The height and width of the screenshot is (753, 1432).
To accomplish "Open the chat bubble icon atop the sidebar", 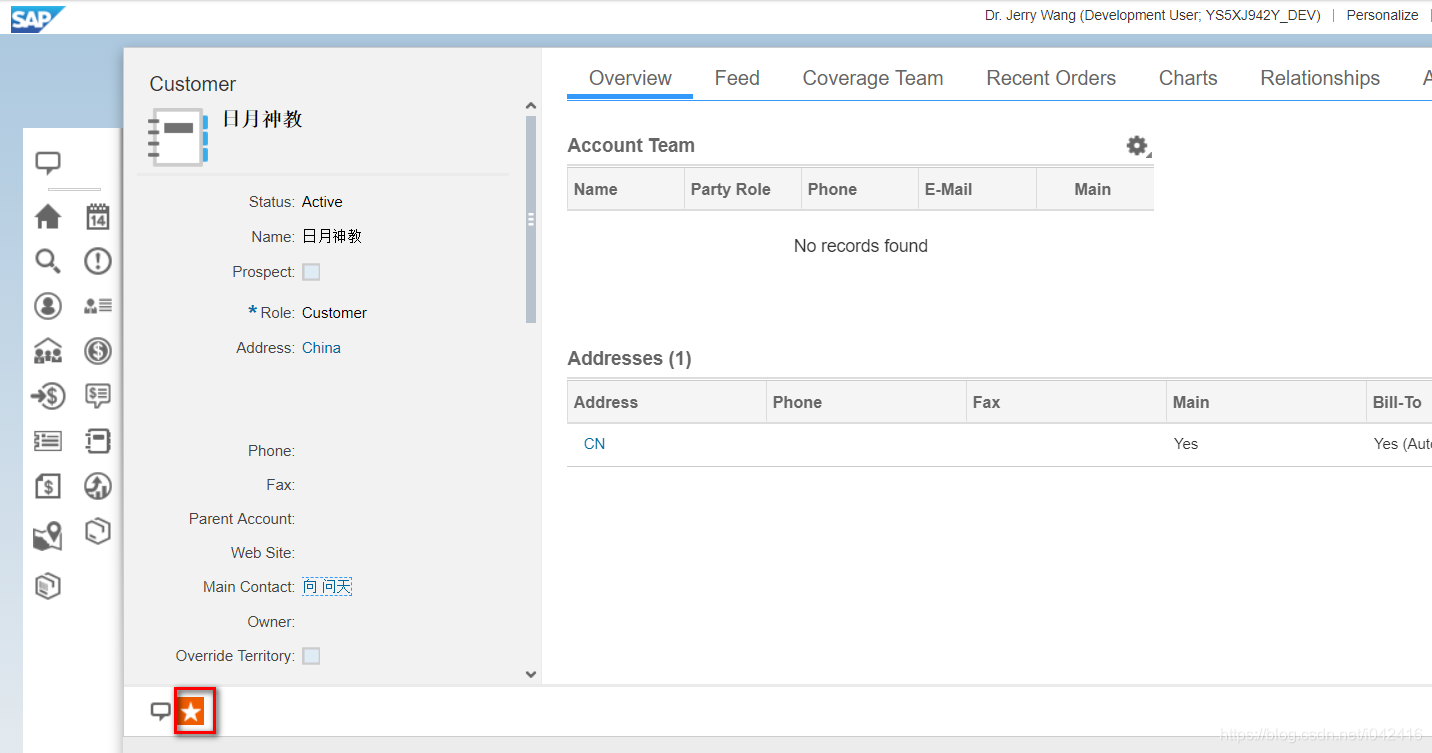I will click(48, 163).
